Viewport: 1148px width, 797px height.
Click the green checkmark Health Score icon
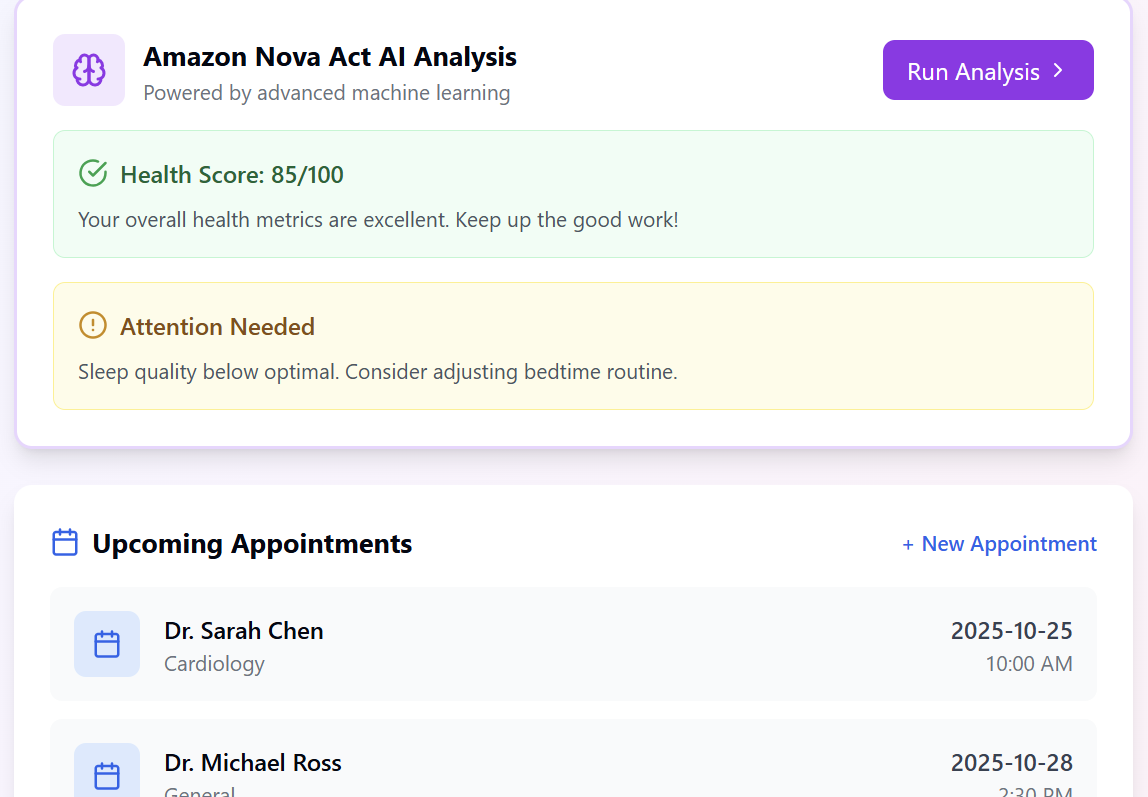pyautogui.click(x=93, y=174)
